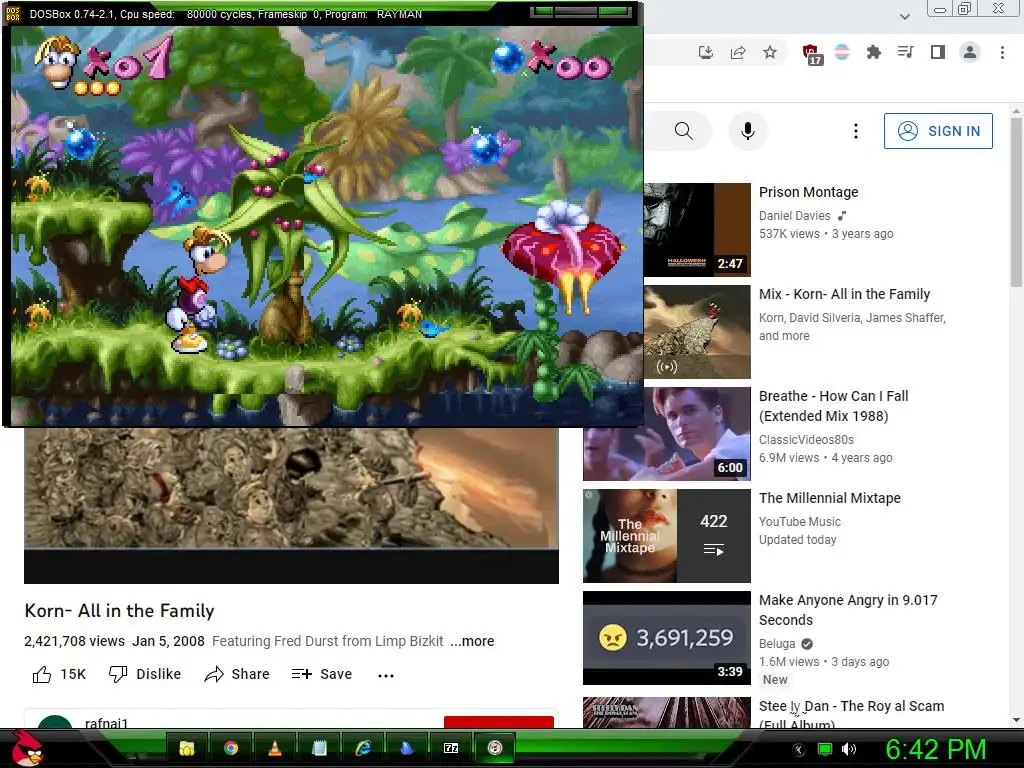This screenshot has height=768, width=1024.
Task: Click the SIGN IN button
Action: (938, 131)
